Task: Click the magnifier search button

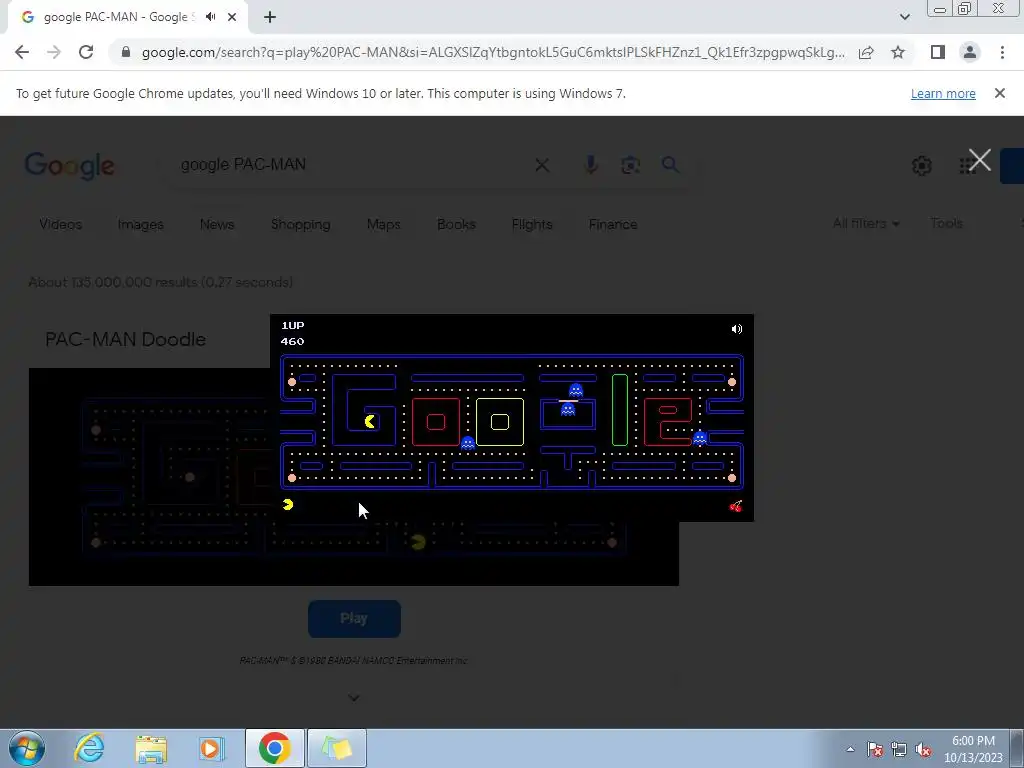Action: (670, 165)
